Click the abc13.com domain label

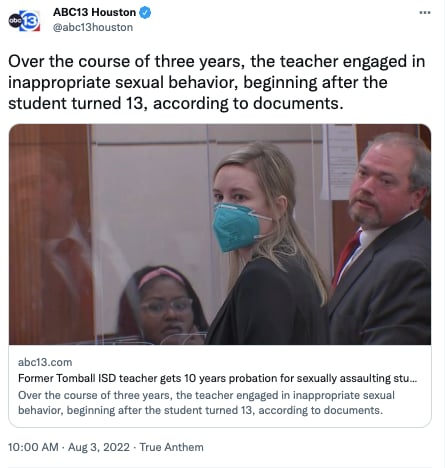coord(45,362)
